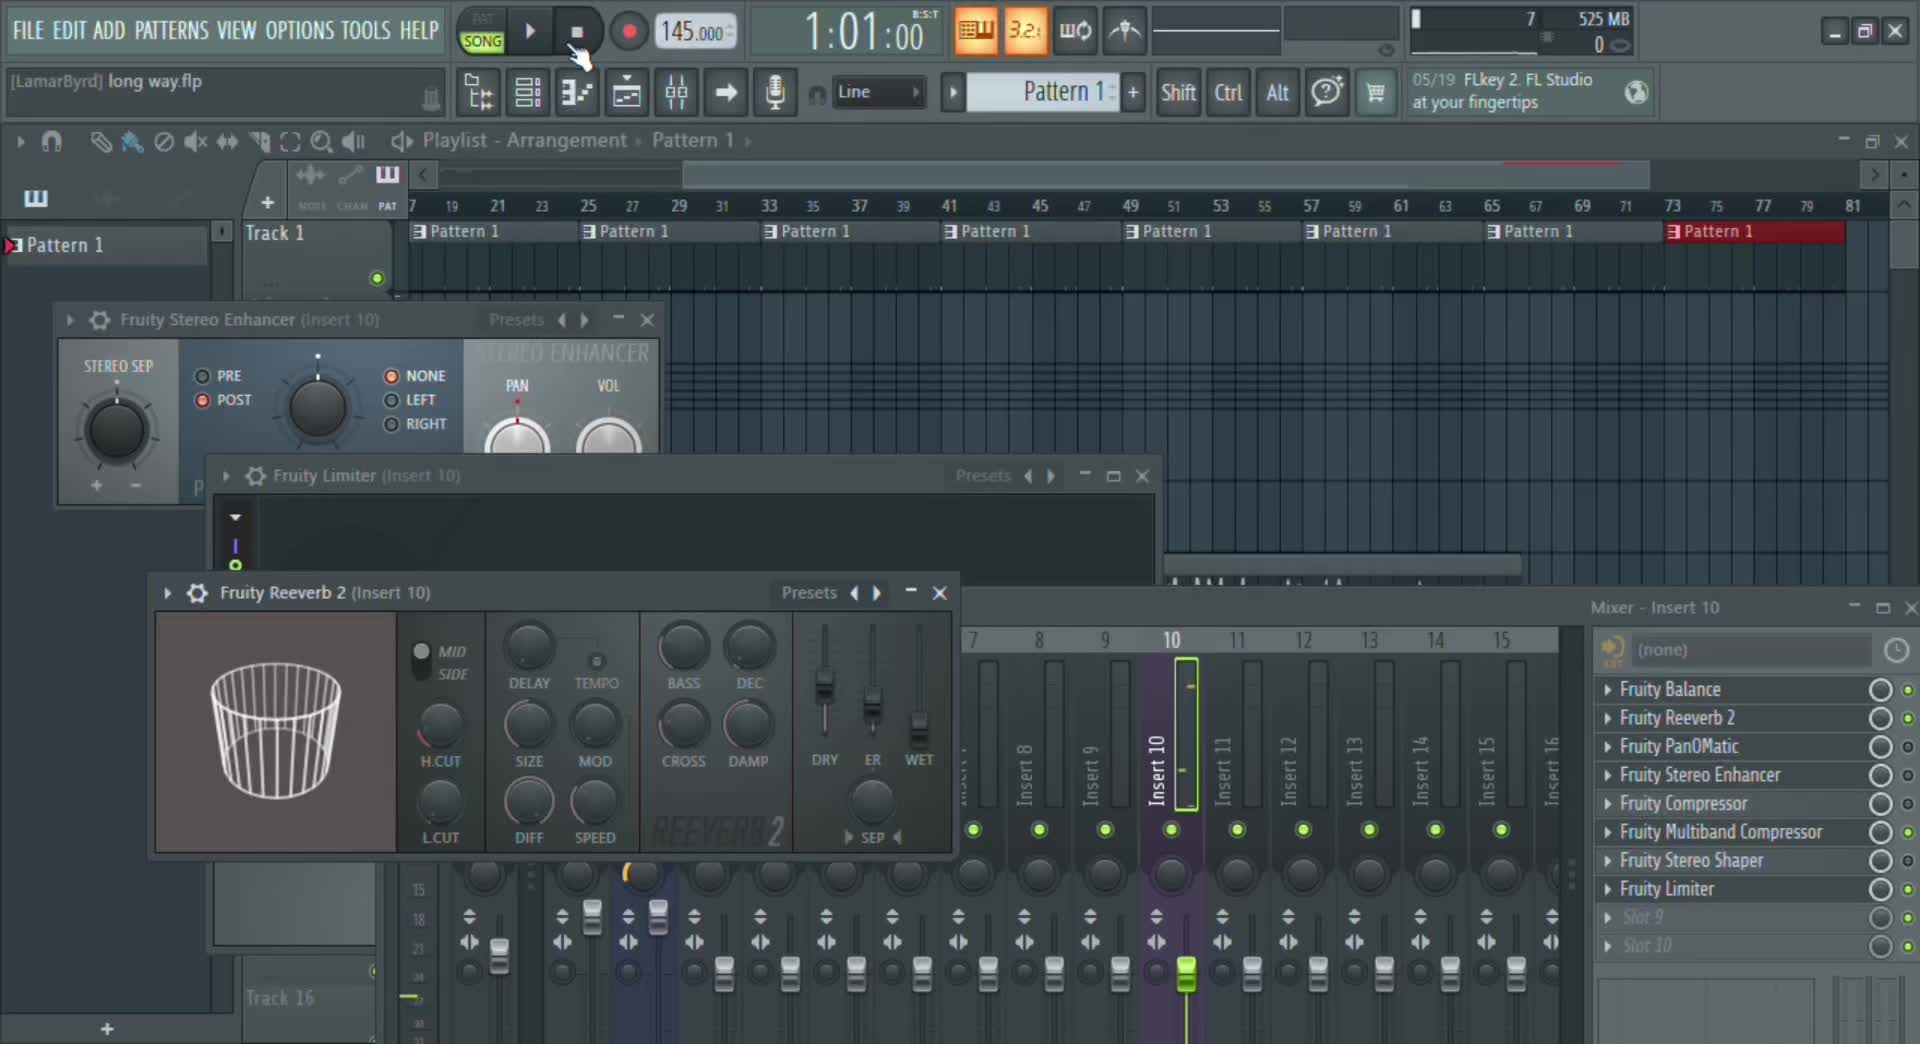Click the microphone recording icon
This screenshot has height=1044, width=1920.
[x=775, y=93]
